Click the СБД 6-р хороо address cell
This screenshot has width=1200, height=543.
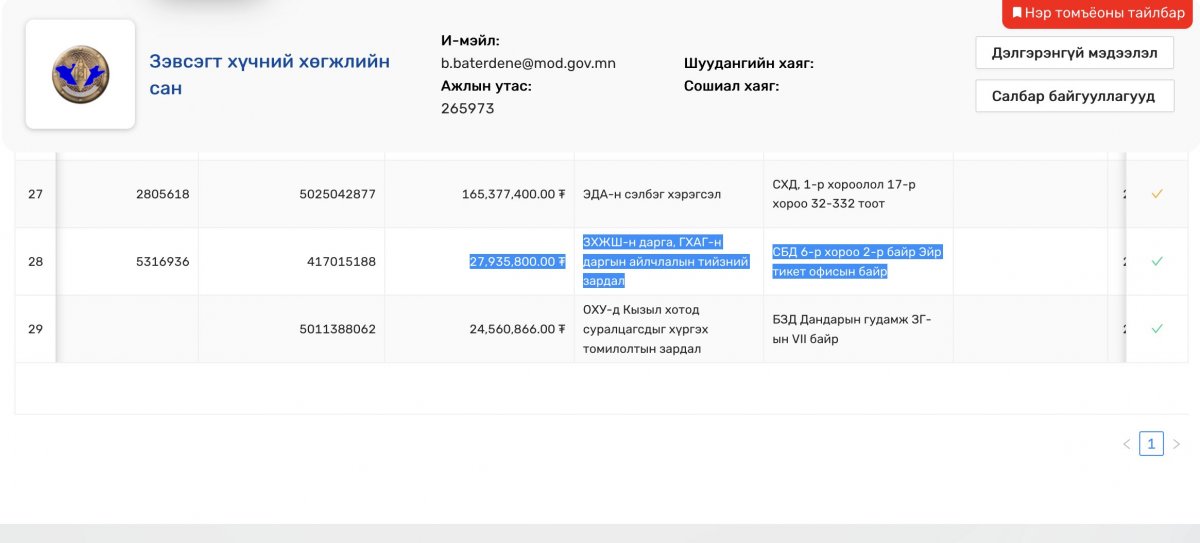(x=856, y=262)
